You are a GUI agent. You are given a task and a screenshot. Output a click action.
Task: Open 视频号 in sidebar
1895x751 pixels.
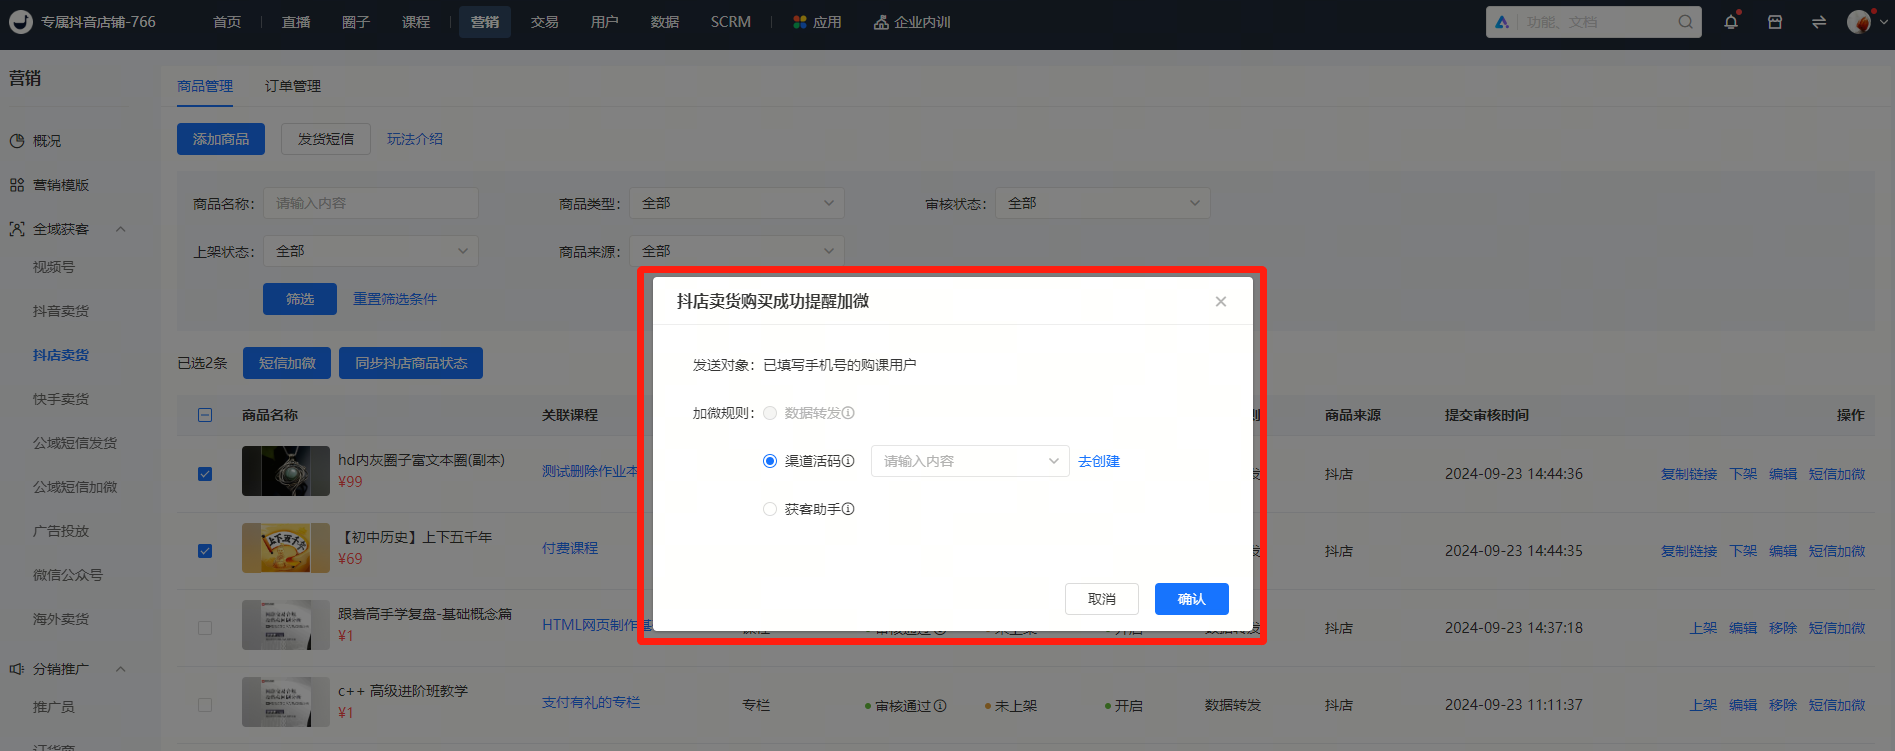(54, 267)
